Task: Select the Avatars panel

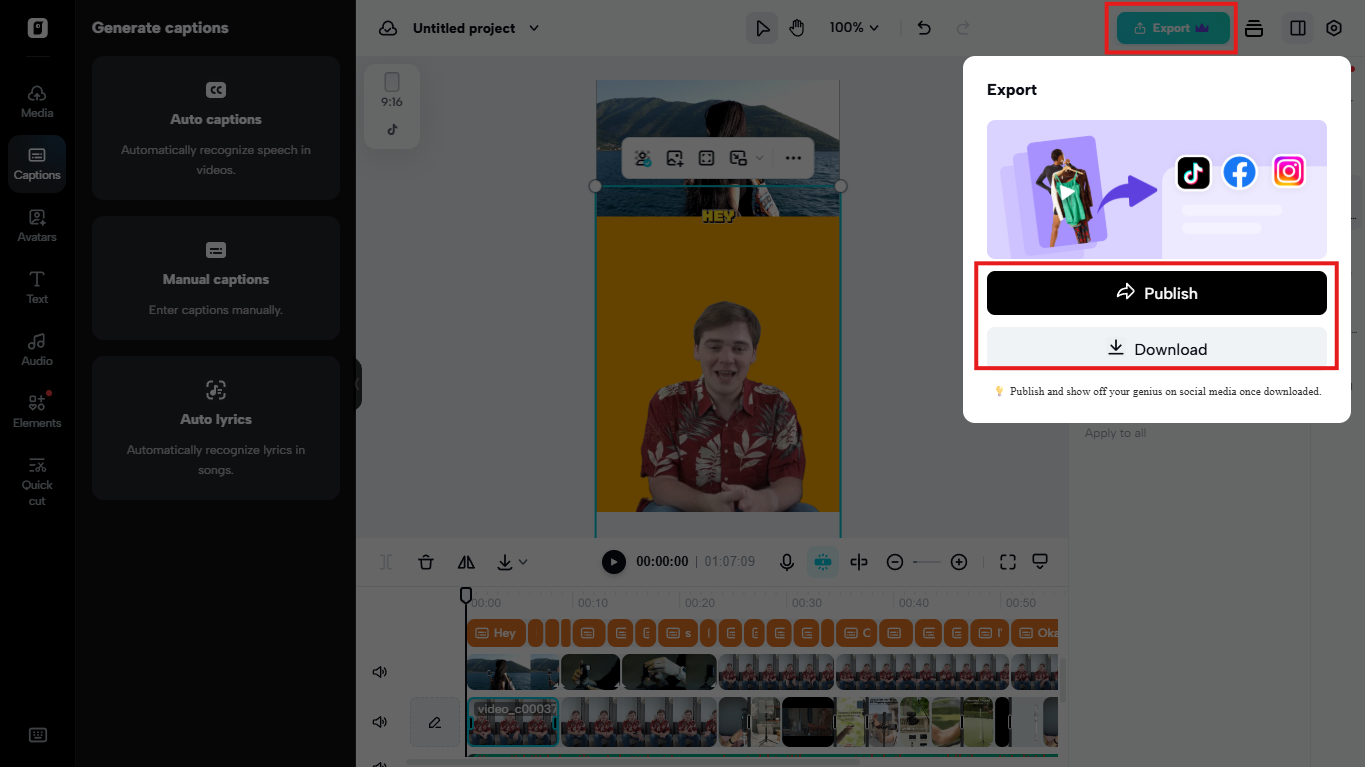Action: coord(37,224)
